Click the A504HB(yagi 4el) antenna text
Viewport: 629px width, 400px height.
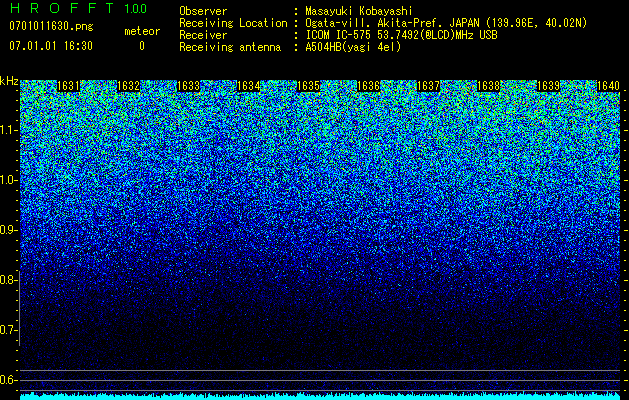[353, 47]
